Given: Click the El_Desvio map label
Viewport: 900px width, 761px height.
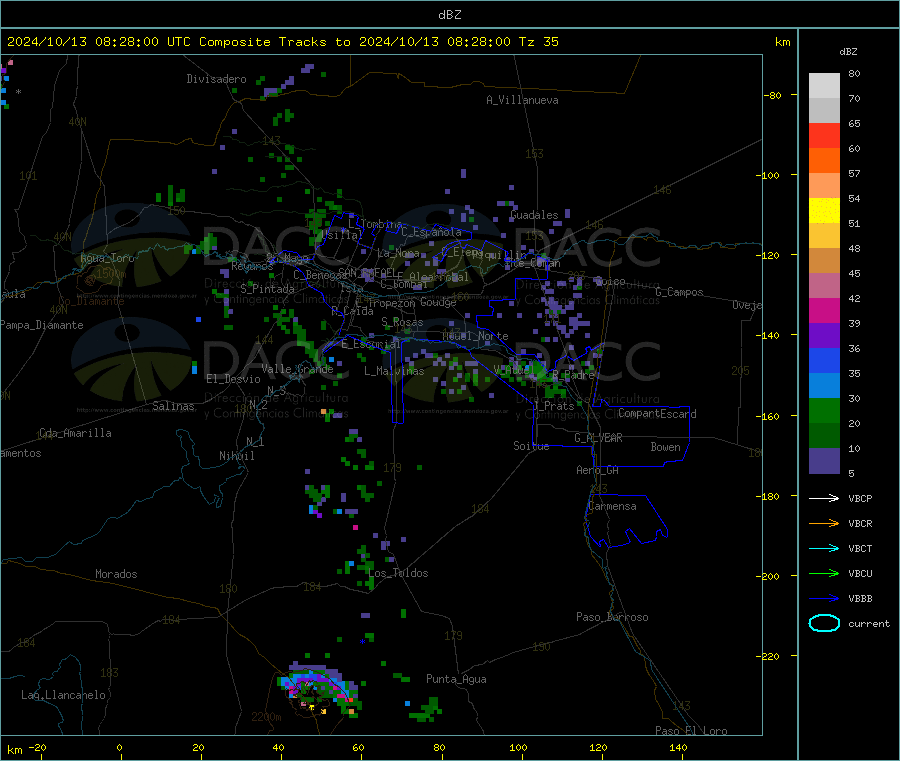Looking at the screenshot, I should point(233,379).
